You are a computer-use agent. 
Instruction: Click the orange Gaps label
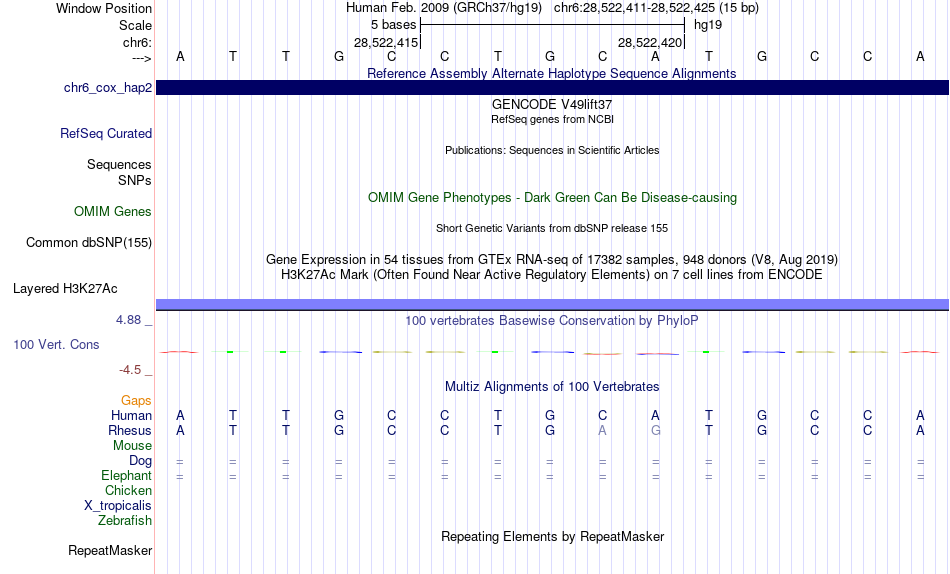[136, 400]
